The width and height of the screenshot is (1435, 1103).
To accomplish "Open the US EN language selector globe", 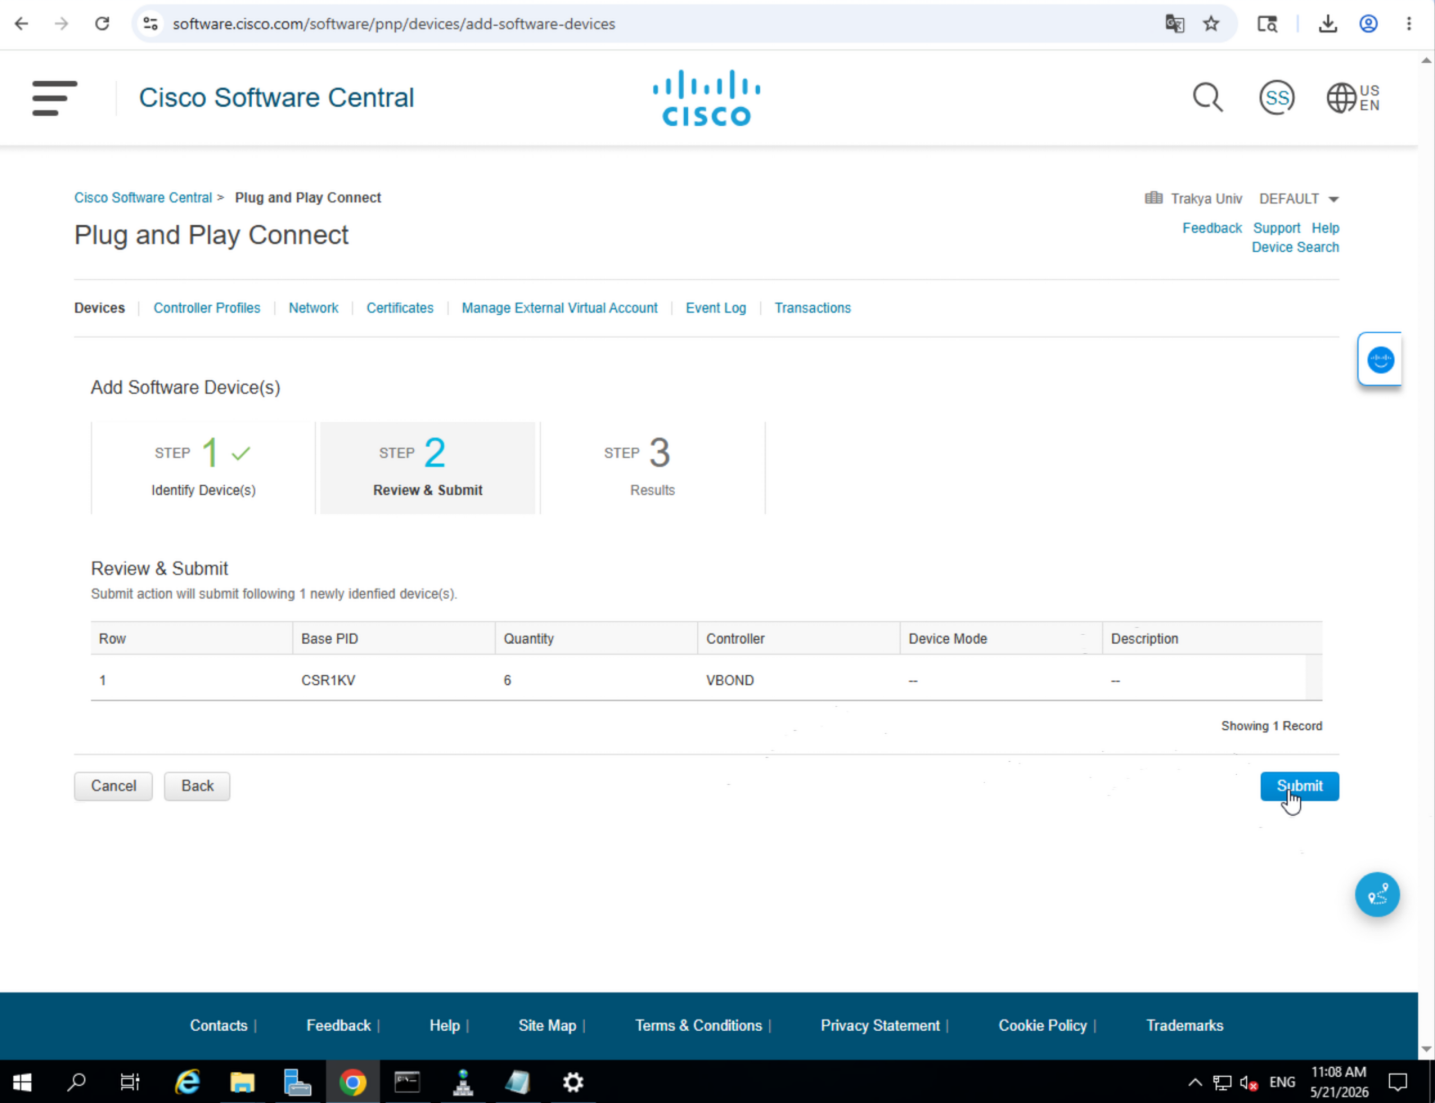I will tap(1353, 98).
